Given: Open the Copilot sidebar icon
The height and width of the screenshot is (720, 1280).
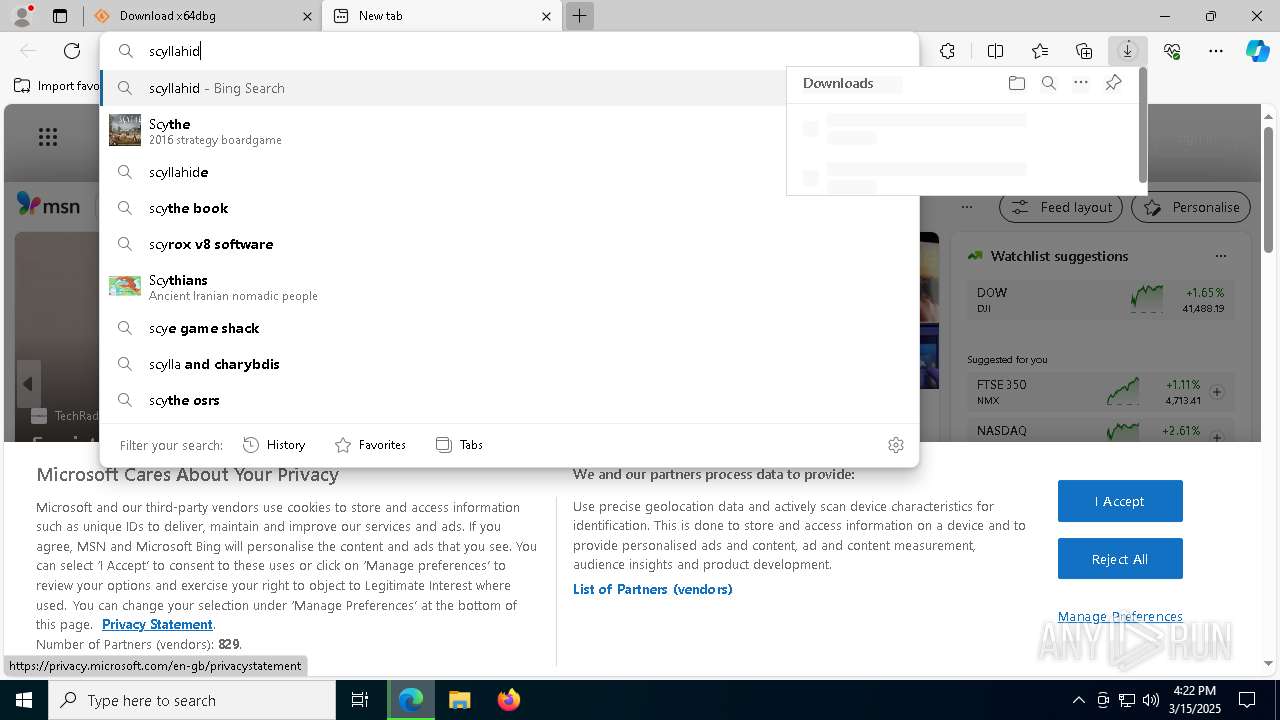Looking at the screenshot, I should 1257,51.
